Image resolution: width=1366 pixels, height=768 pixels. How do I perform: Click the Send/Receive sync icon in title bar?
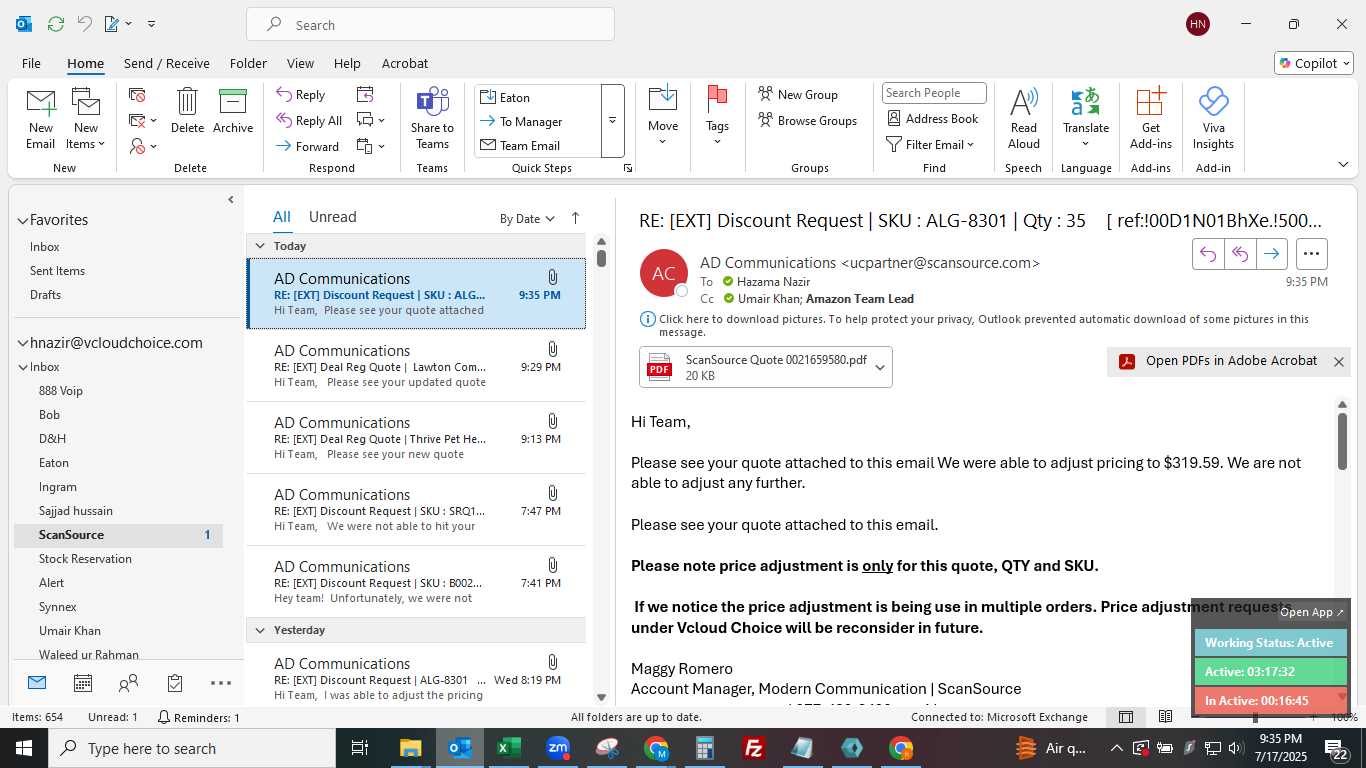coord(56,24)
